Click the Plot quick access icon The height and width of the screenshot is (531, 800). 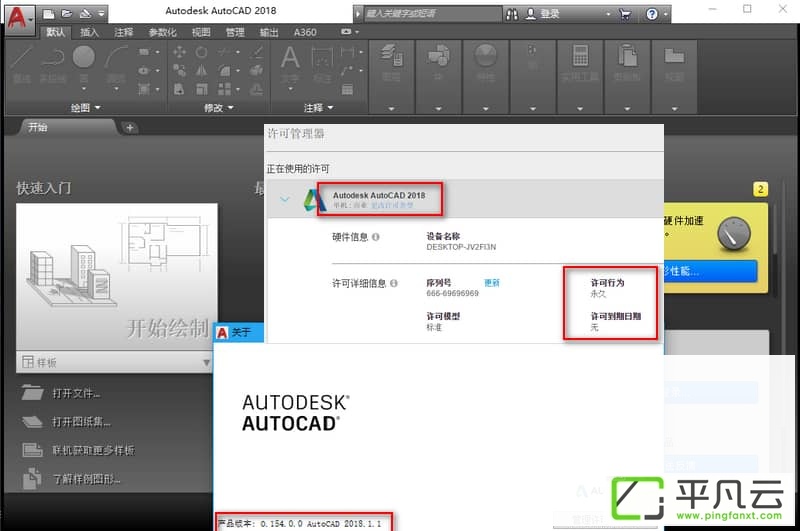(85, 14)
